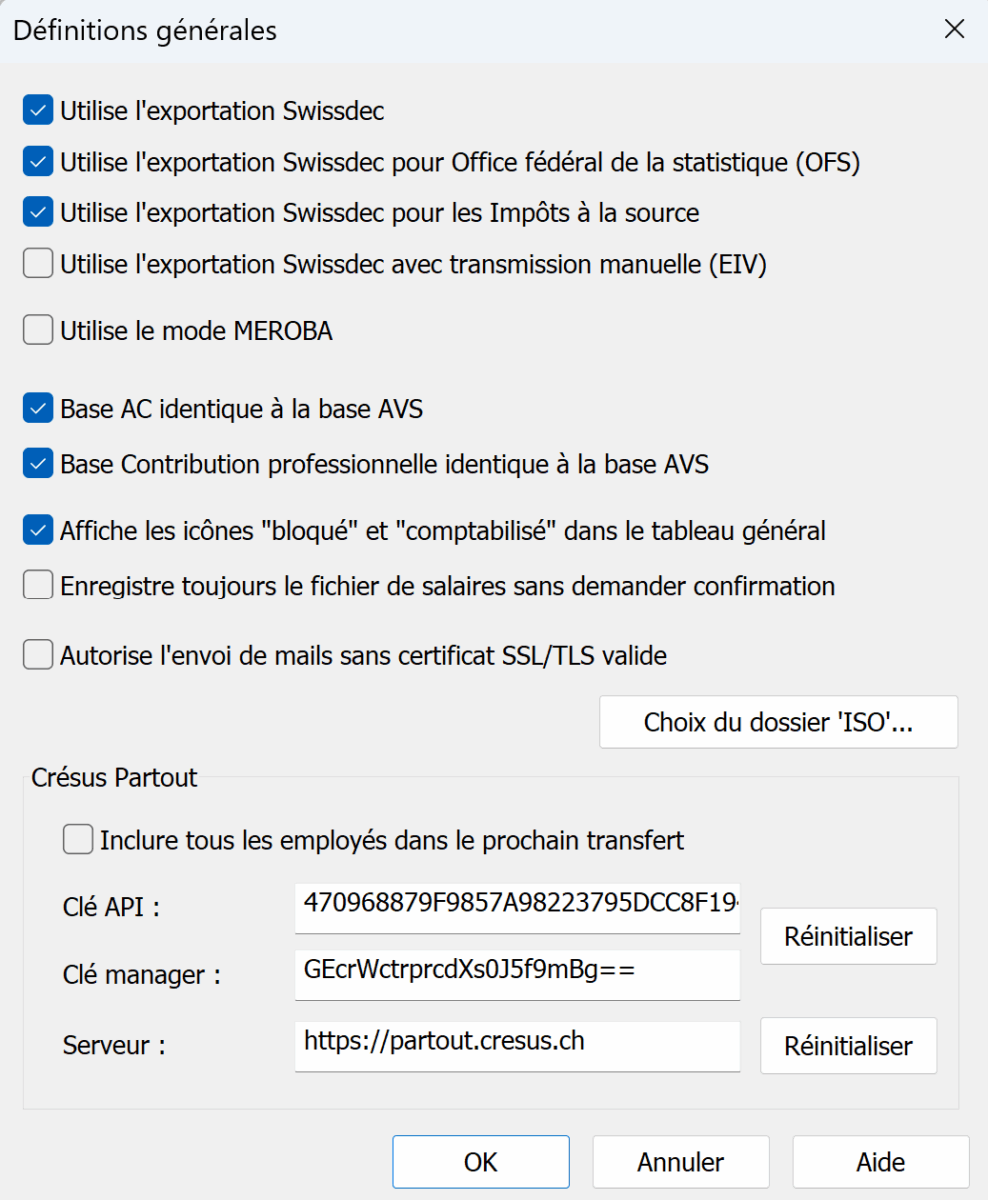
Task: Allow sending mails without valid SSL/TLS certificate
Action: [37, 655]
